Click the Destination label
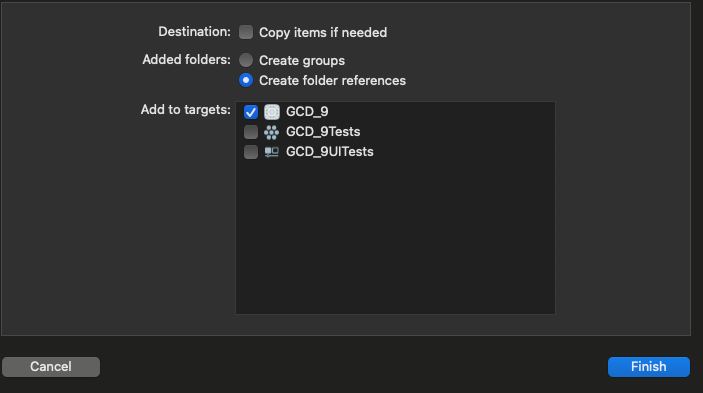The image size is (703, 393). (x=194, y=32)
